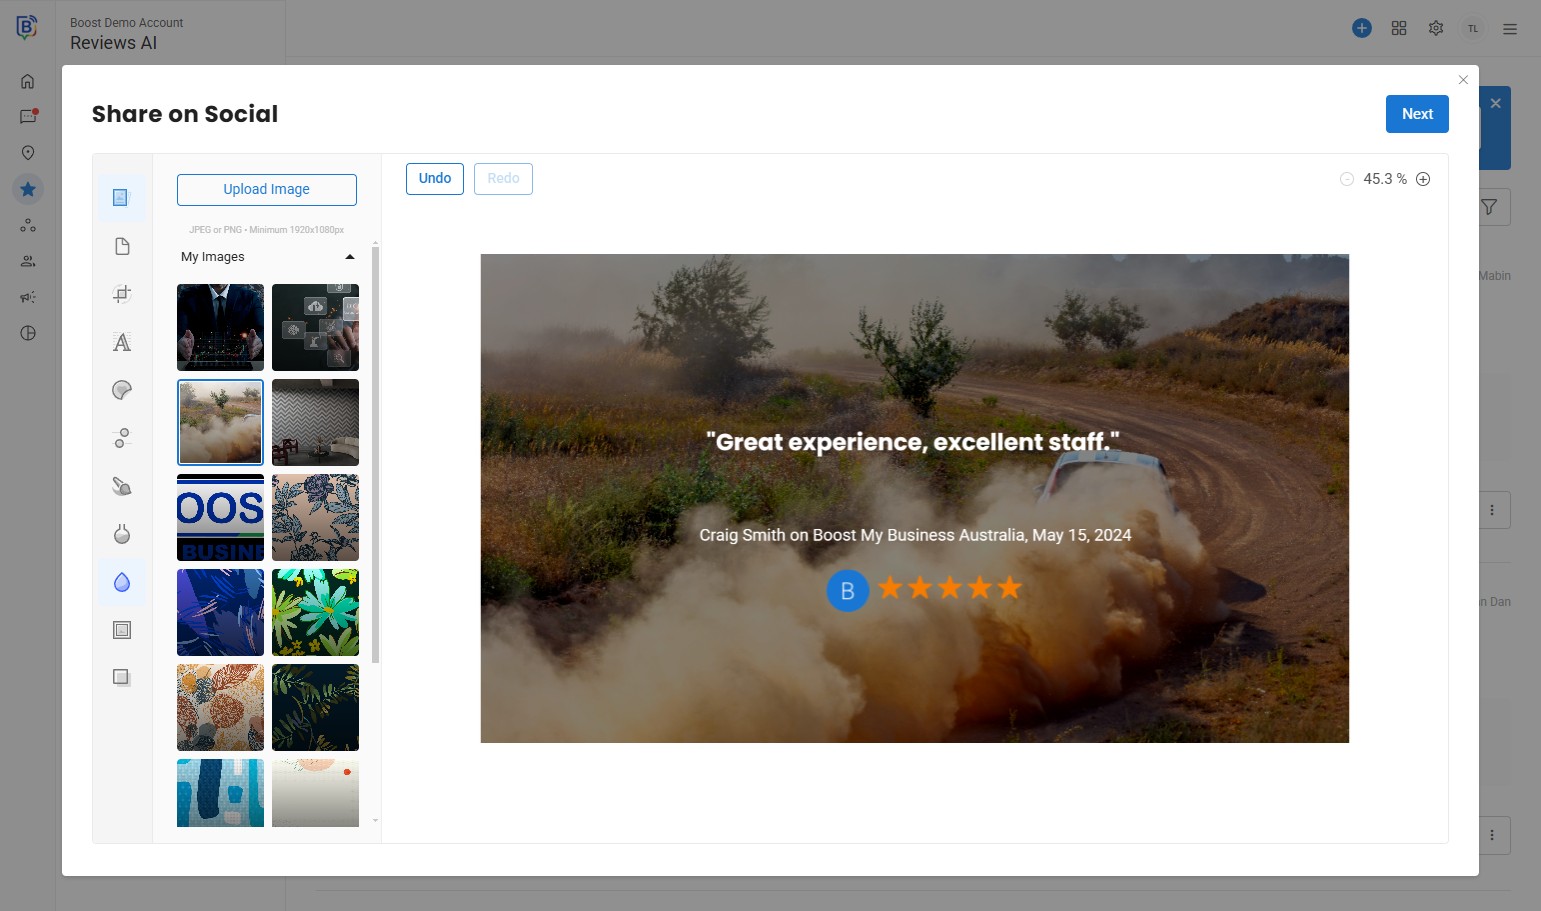Select the image background tool icon
Screen dimensions: 1541x911
click(122, 198)
